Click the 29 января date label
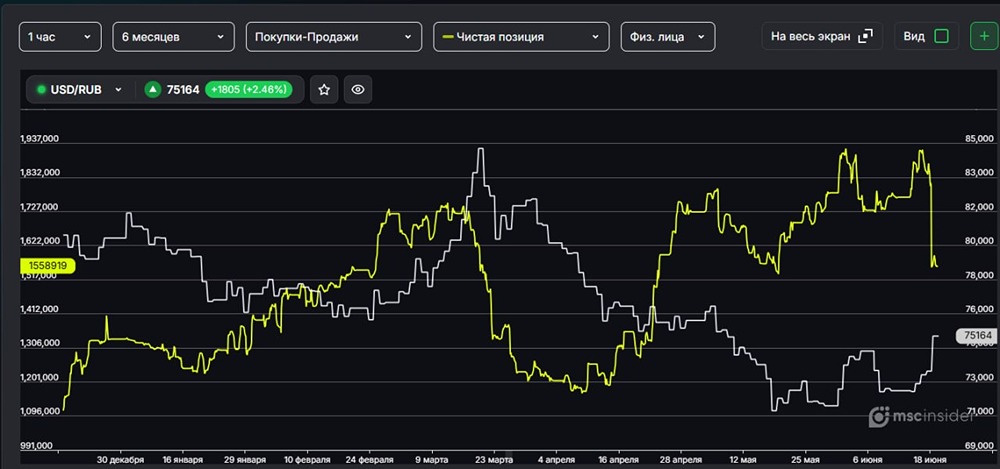This screenshot has height=469, width=1000. 246,459
